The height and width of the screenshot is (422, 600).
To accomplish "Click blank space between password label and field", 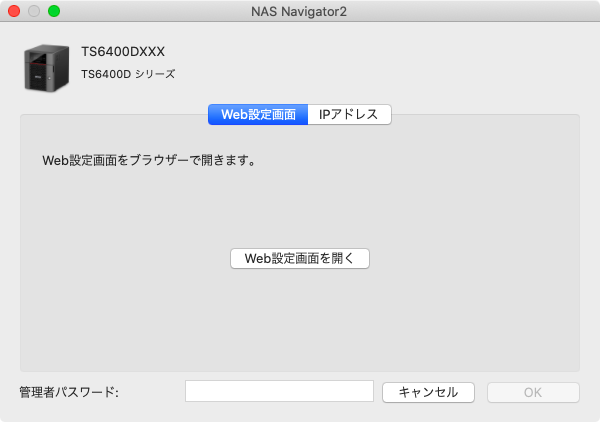I will coord(152,392).
